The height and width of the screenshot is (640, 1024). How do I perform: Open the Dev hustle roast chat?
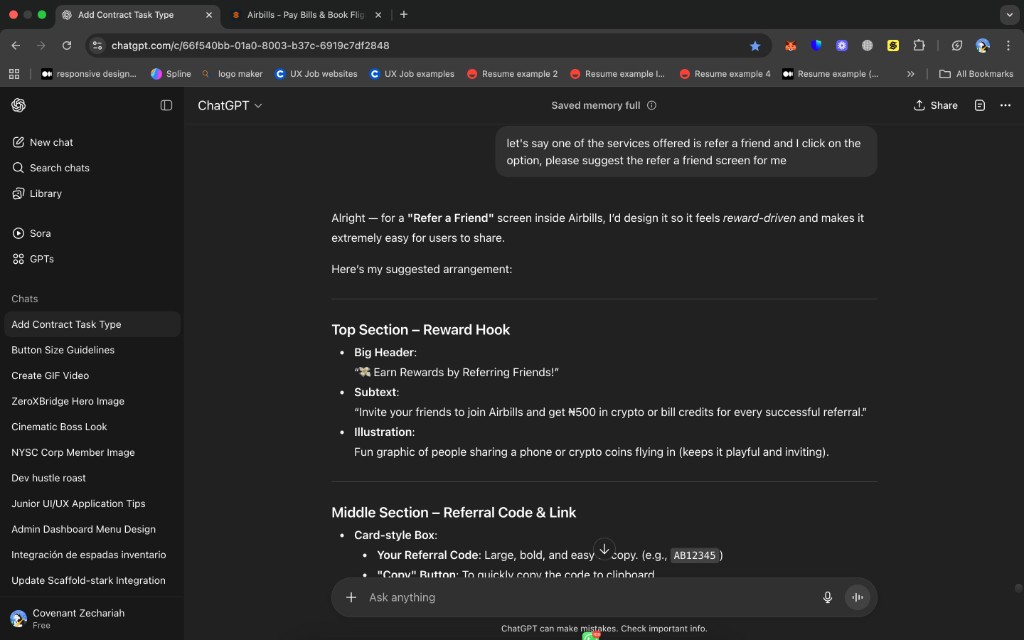tap(92, 478)
